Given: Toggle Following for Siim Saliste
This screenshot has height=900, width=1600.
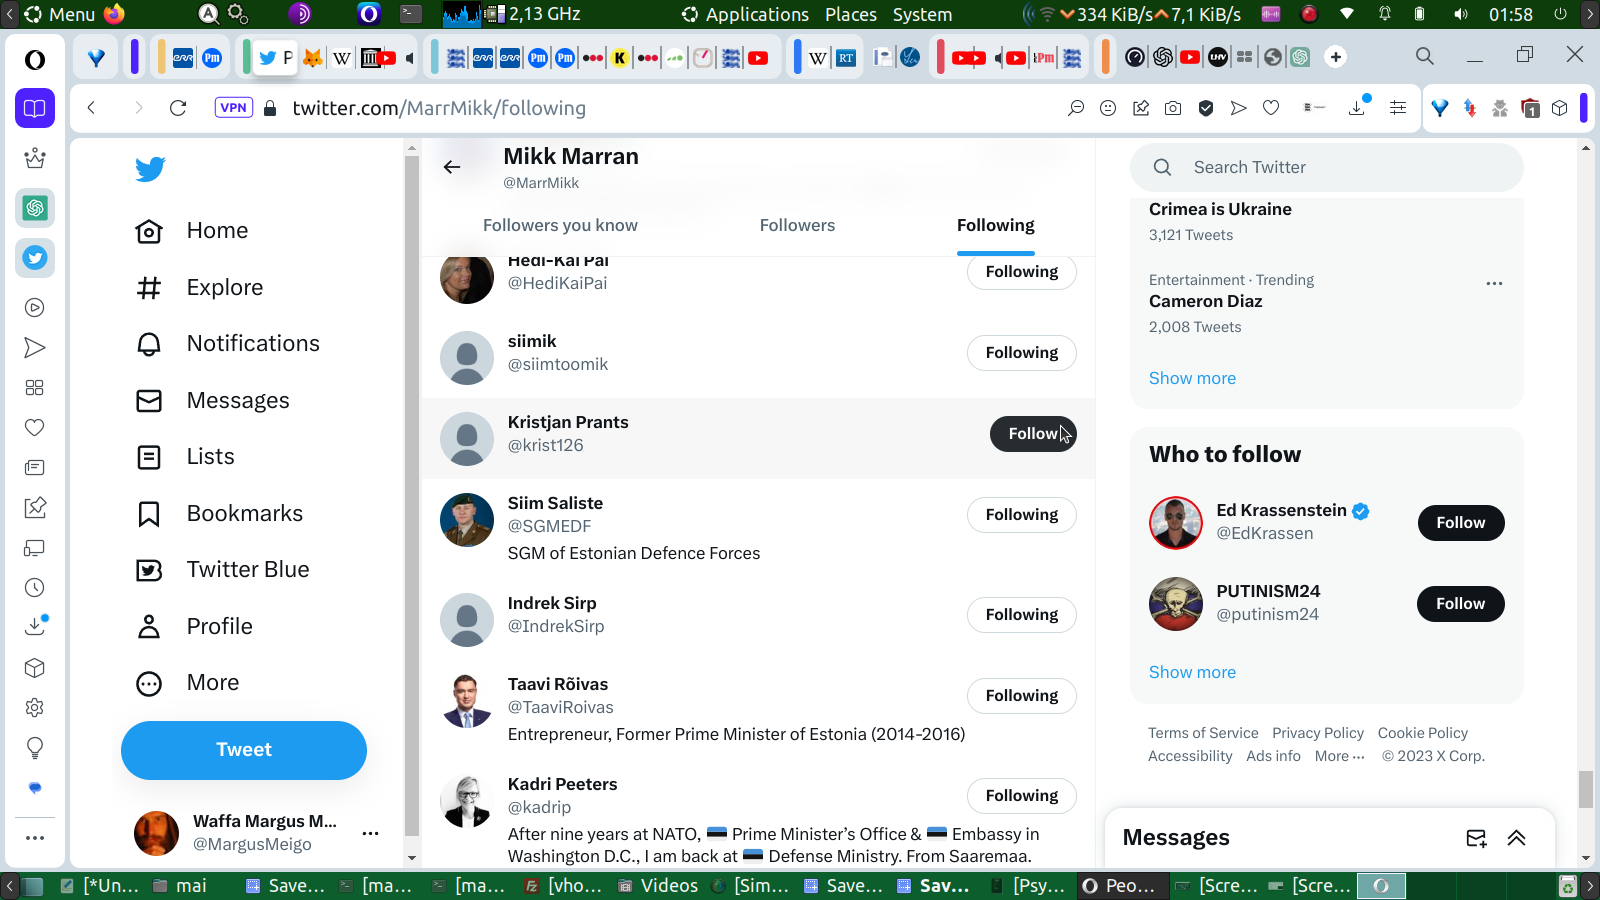Looking at the screenshot, I should tap(1022, 515).
